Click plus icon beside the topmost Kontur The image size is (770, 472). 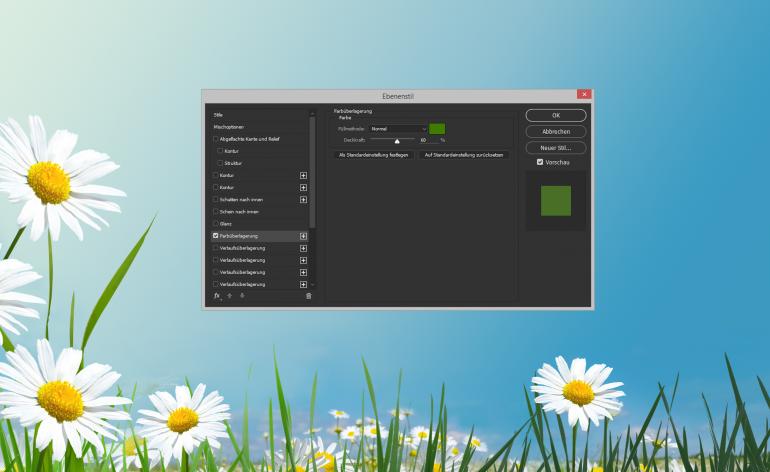[303, 175]
